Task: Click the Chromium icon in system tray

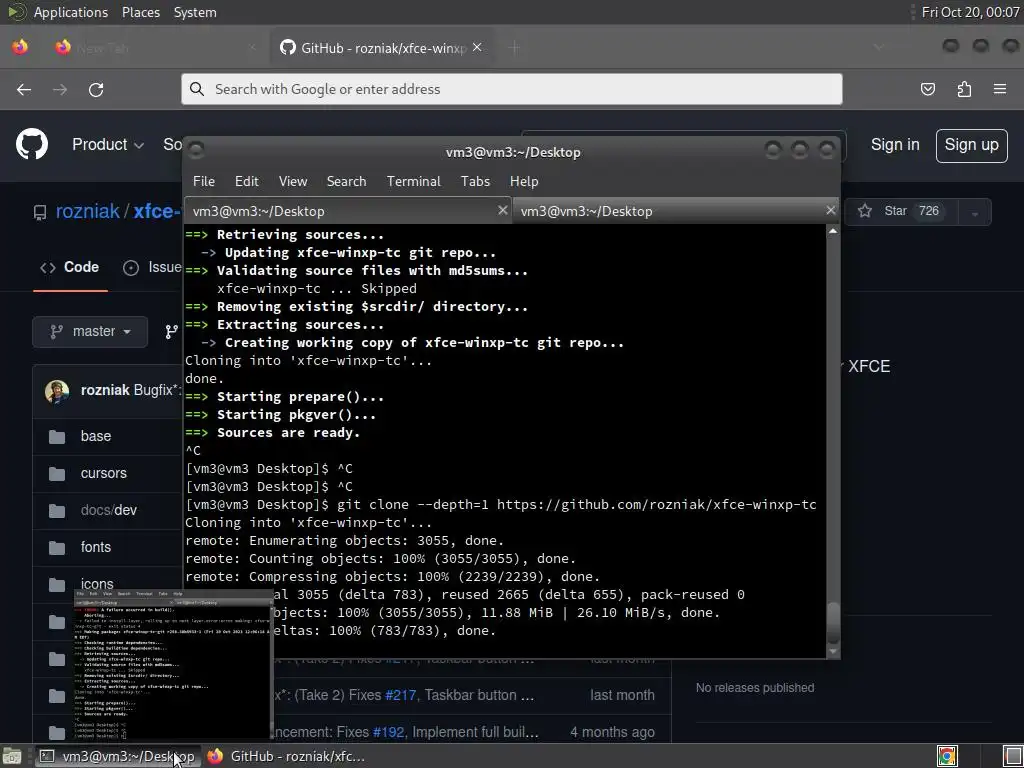Action: tap(947, 756)
